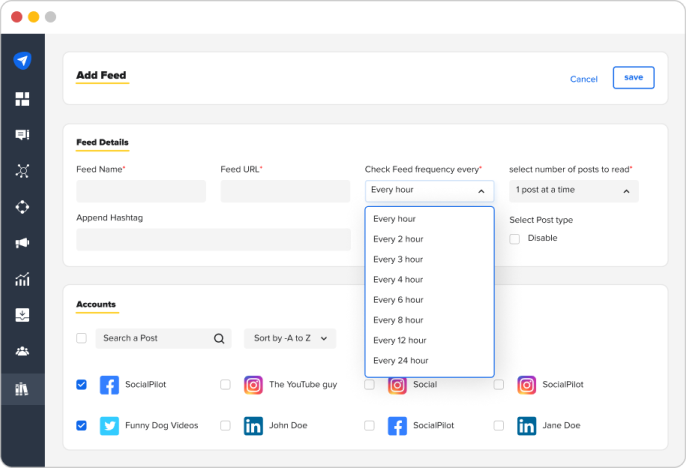Click the SocialPilot paper plane logo
Image resolution: width=686 pixels, height=468 pixels.
22,60
